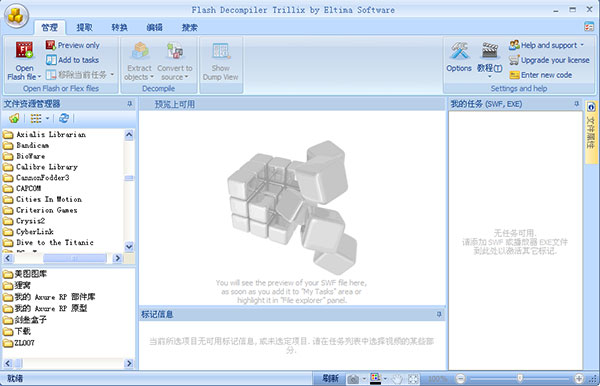Switch to the 转换 ribbon tab
This screenshot has width=600, height=386.
pyautogui.click(x=119, y=27)
